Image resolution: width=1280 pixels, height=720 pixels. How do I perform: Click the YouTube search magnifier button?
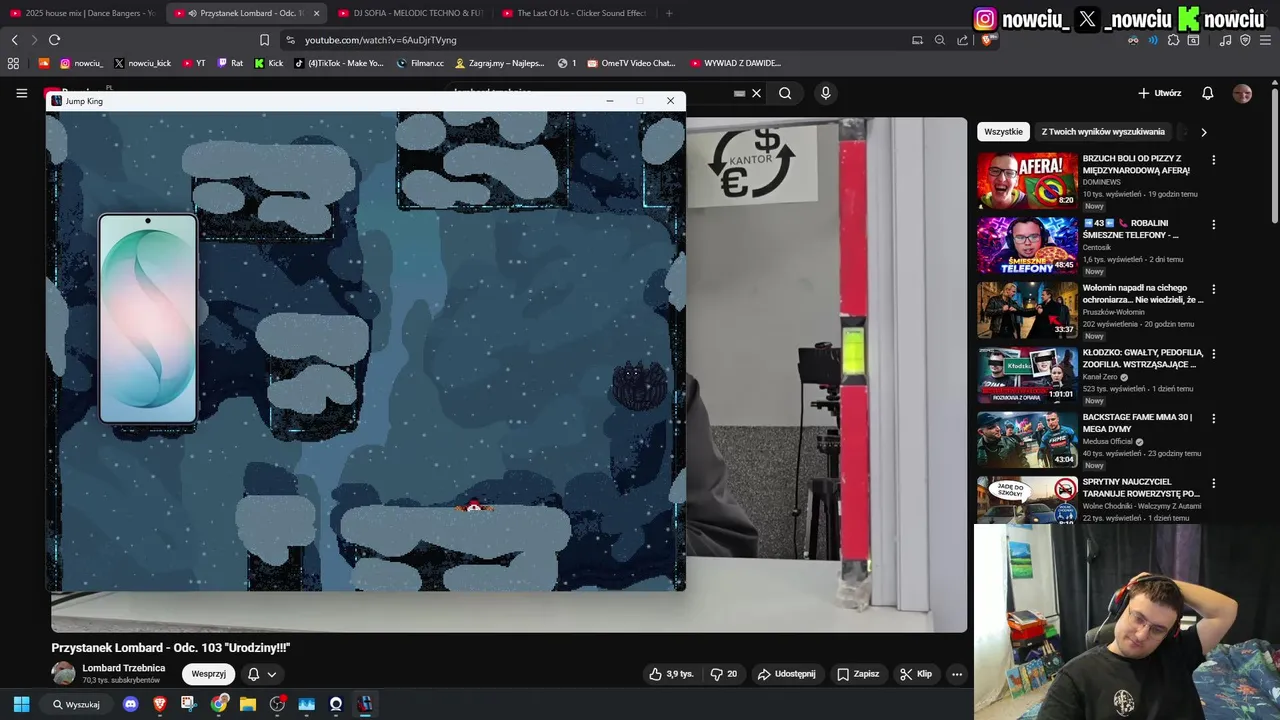[x=785, y=93]
